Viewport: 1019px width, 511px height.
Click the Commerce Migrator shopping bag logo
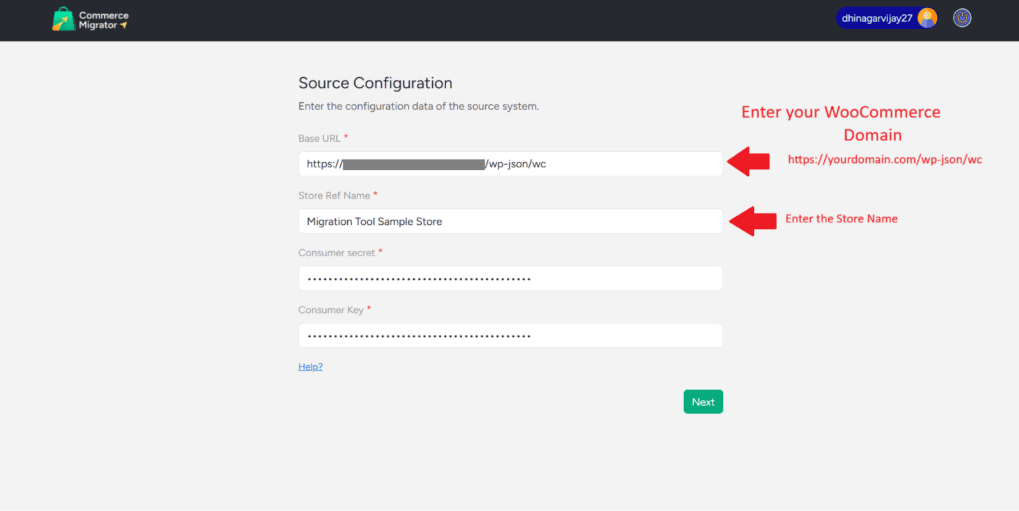[x=63, y=20]
